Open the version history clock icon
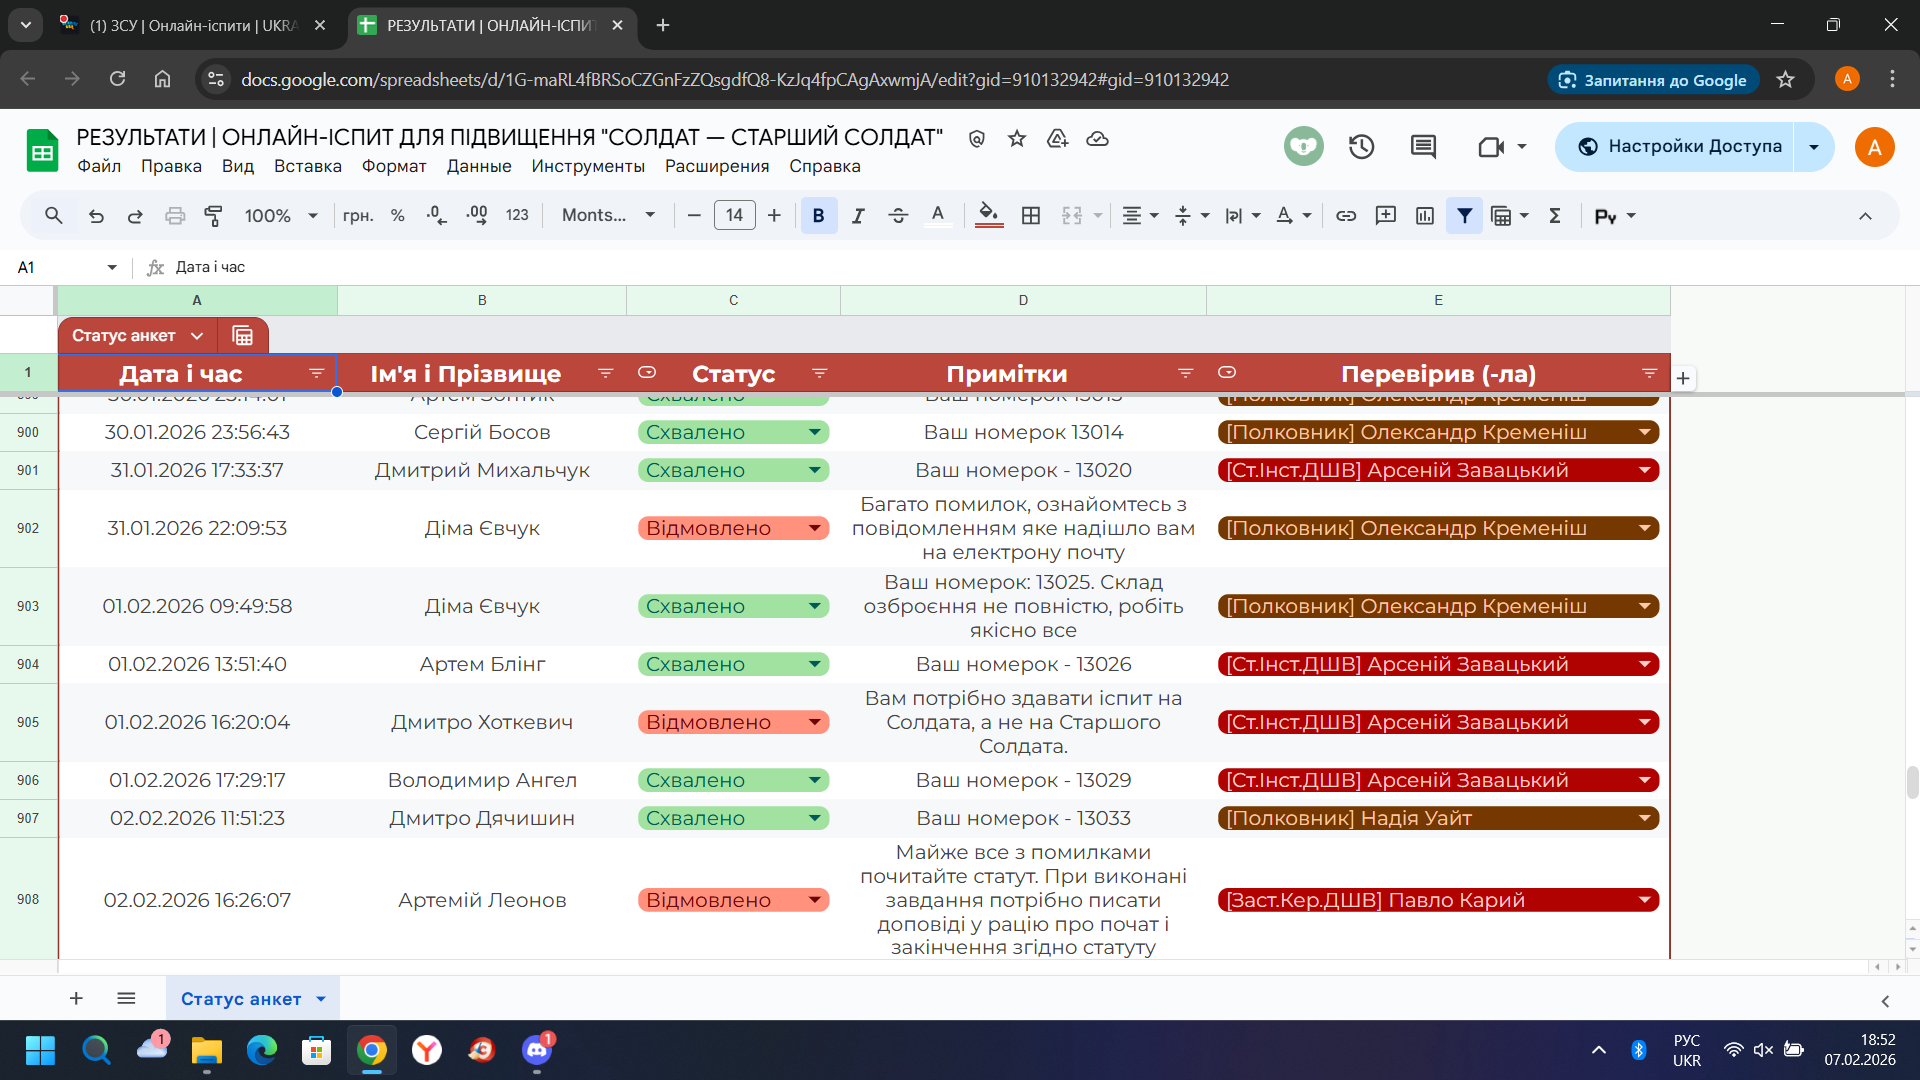Viewport: 1920px width, 1080px height. point(1361,147)
